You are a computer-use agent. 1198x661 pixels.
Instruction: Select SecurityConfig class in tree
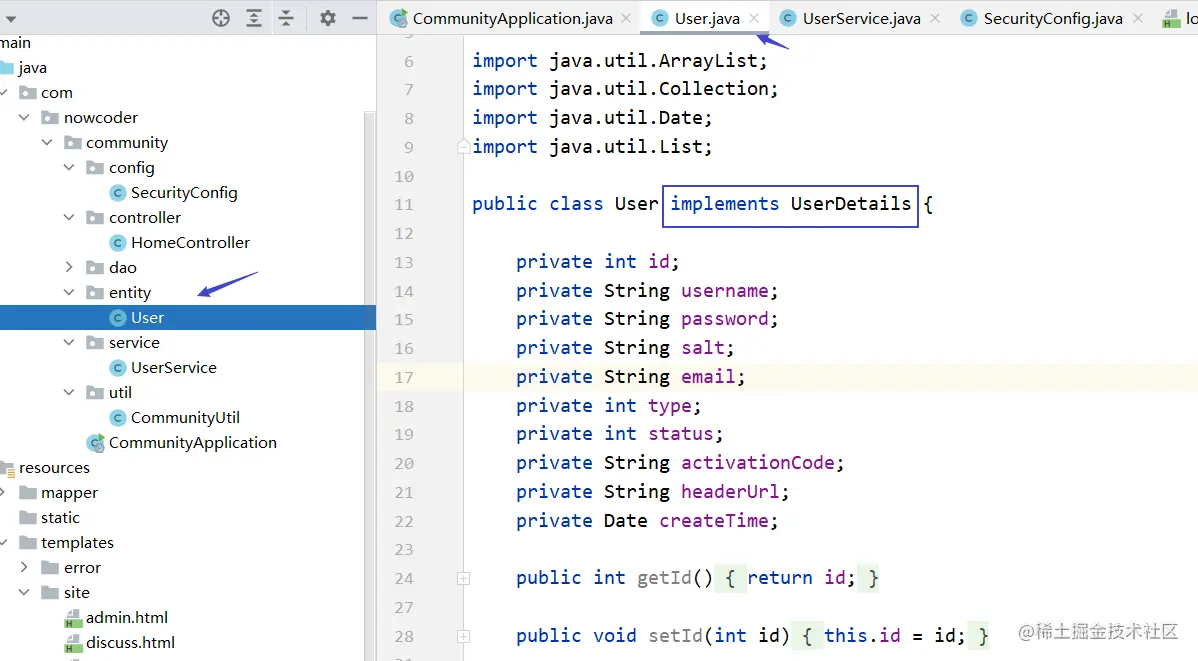[183, 193]
